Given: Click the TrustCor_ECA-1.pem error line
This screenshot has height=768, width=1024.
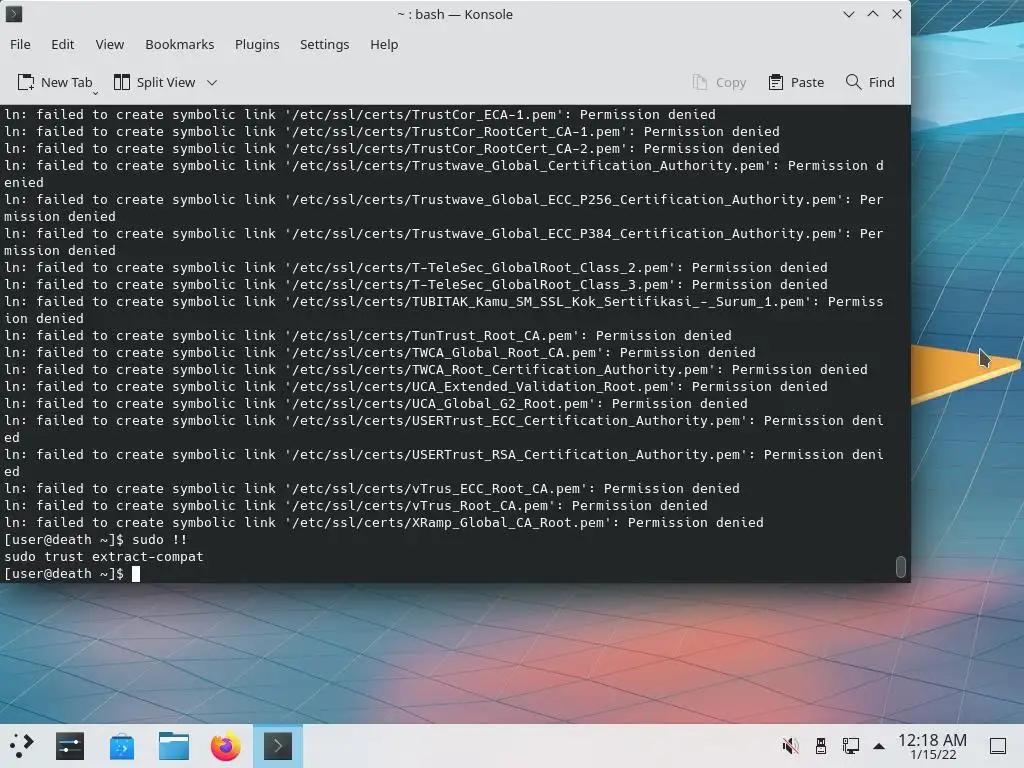Looking at the screenshot, I should click(x=360, y=114).
